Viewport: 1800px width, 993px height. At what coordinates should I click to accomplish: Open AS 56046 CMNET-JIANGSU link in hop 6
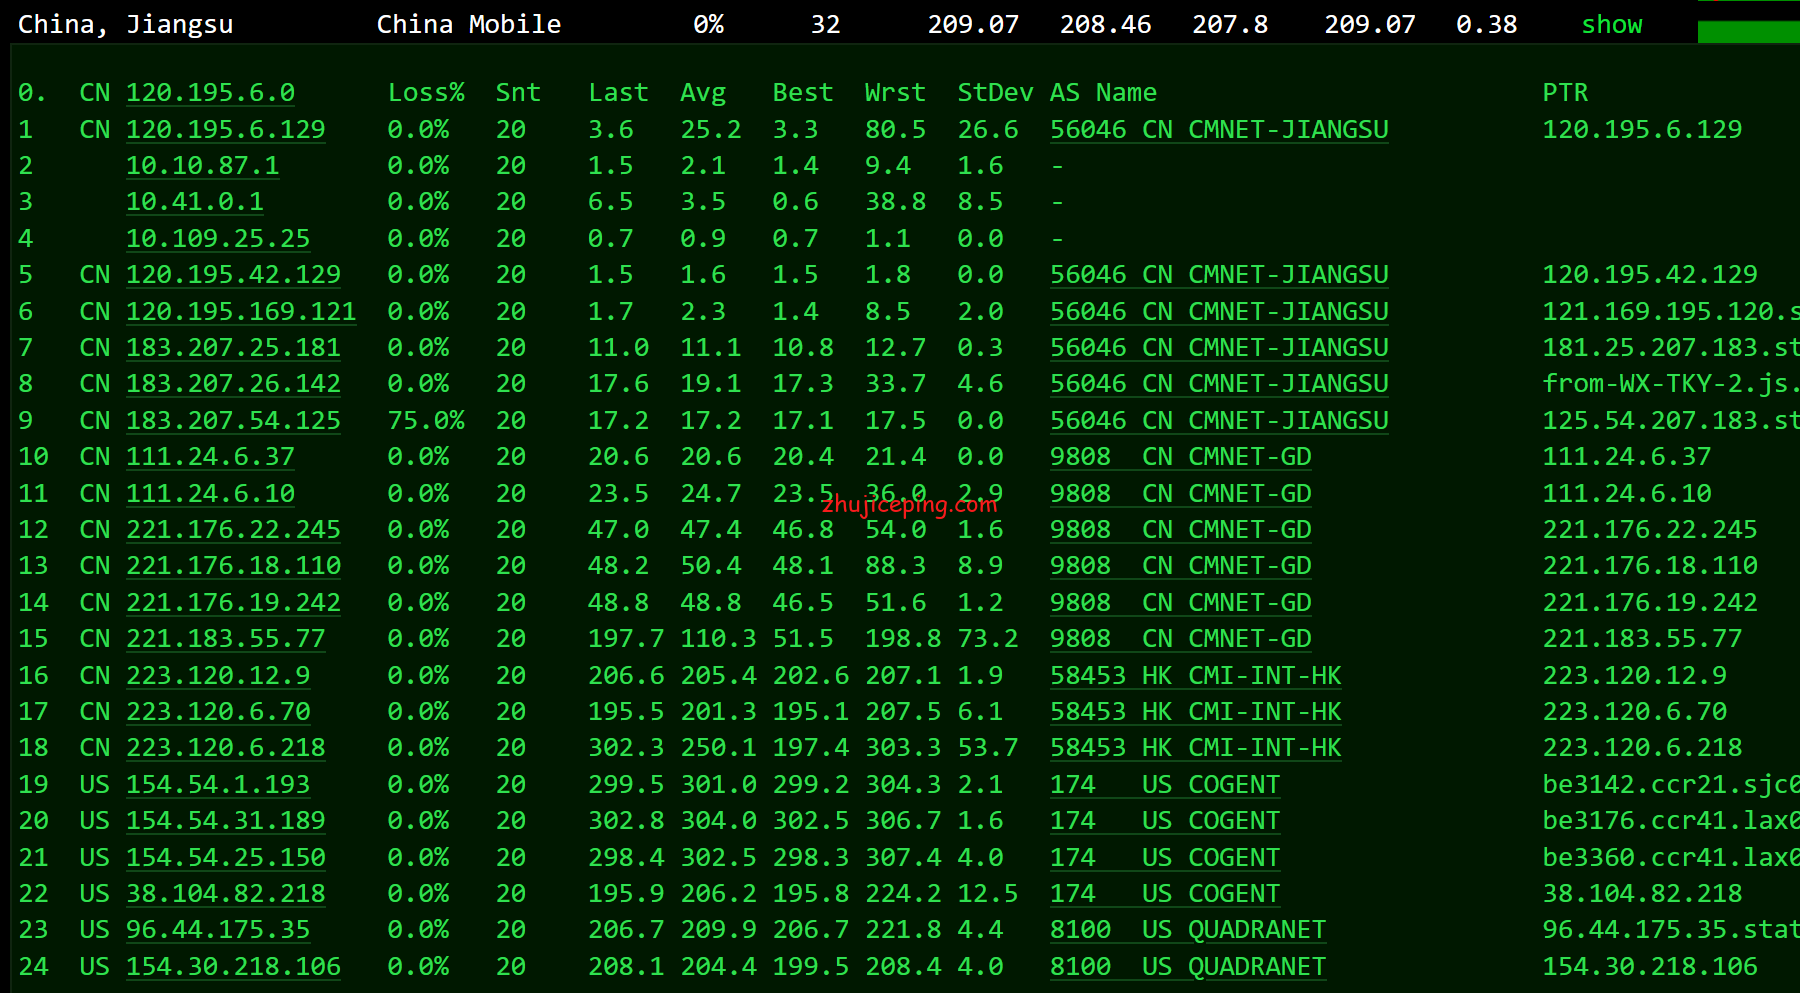pos(1219,311)
